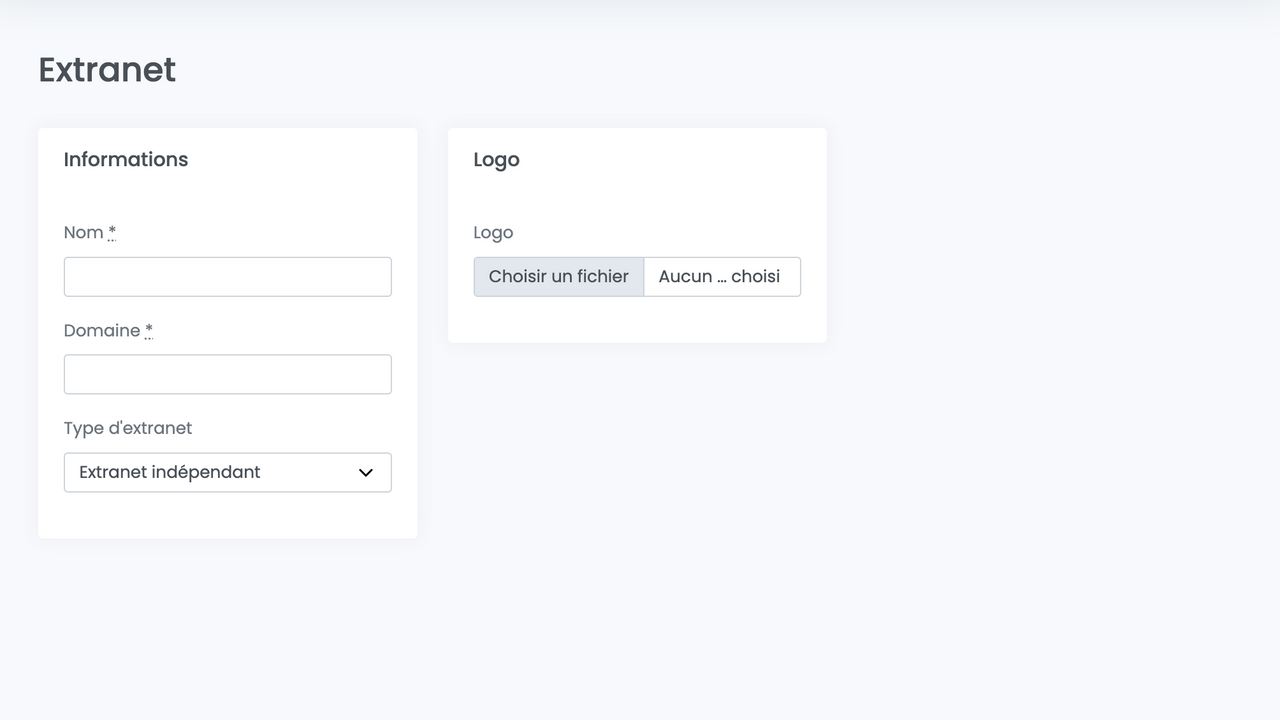Click the chevron arrow in the extranet type select
Viewport: 1280px width, 720px height.
pyautogui.click(x=366, y=473)
